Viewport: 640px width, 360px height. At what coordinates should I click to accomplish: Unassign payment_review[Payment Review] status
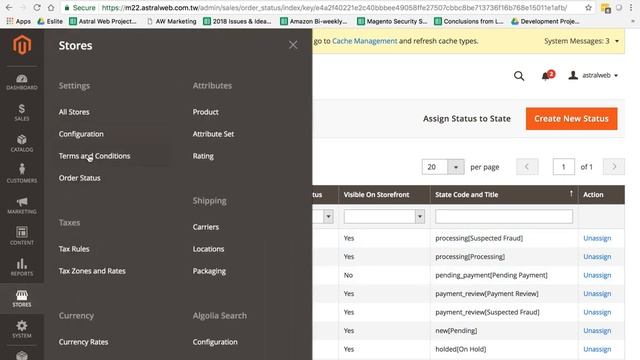(597, 293)
